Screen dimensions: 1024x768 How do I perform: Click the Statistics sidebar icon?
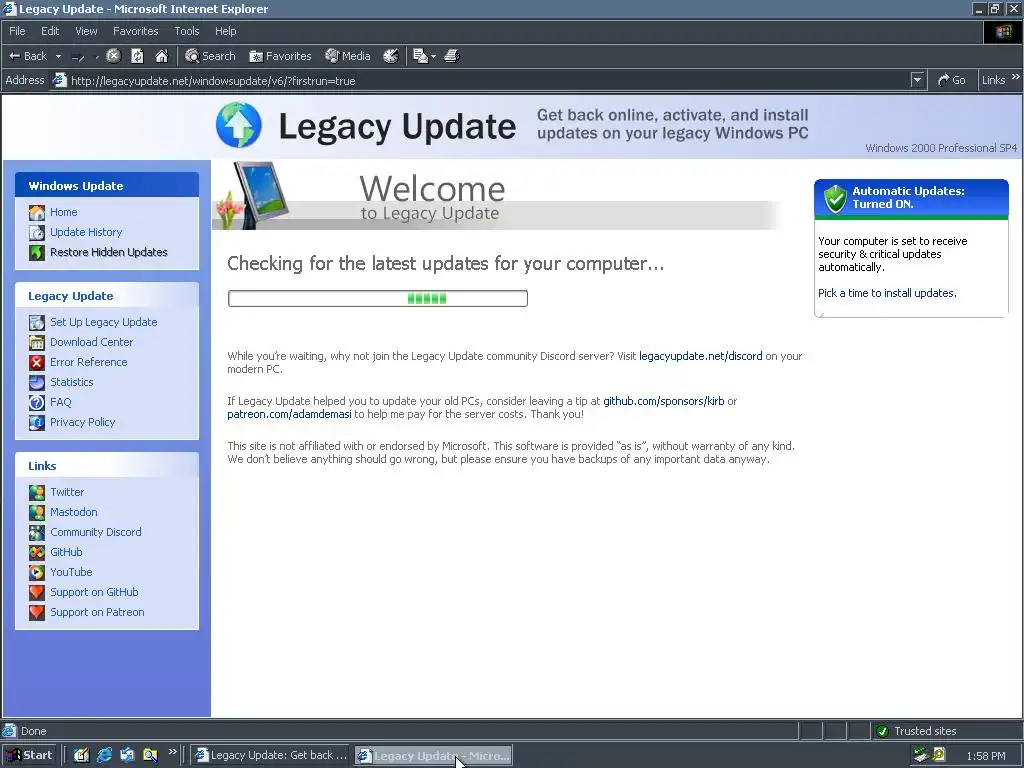(x=37, y=383)
